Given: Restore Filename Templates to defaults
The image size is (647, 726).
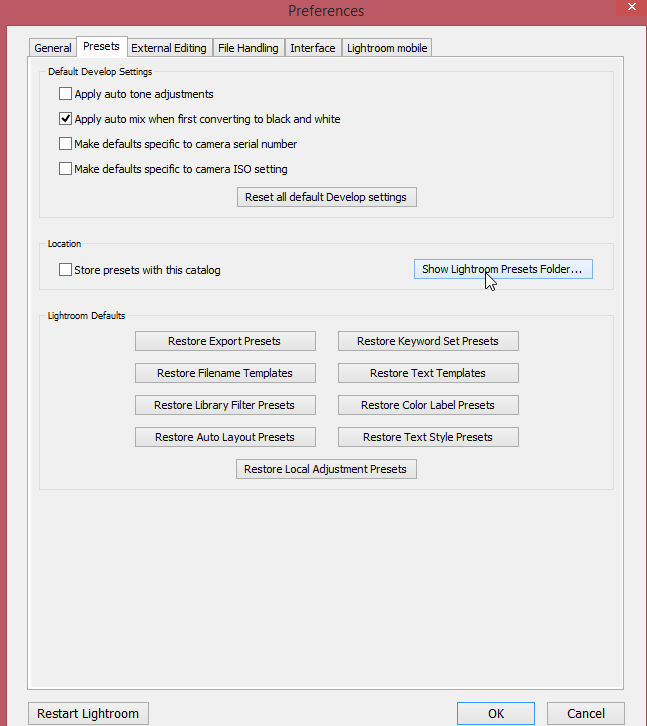Looking at the screenshot, I should [225, 373].
